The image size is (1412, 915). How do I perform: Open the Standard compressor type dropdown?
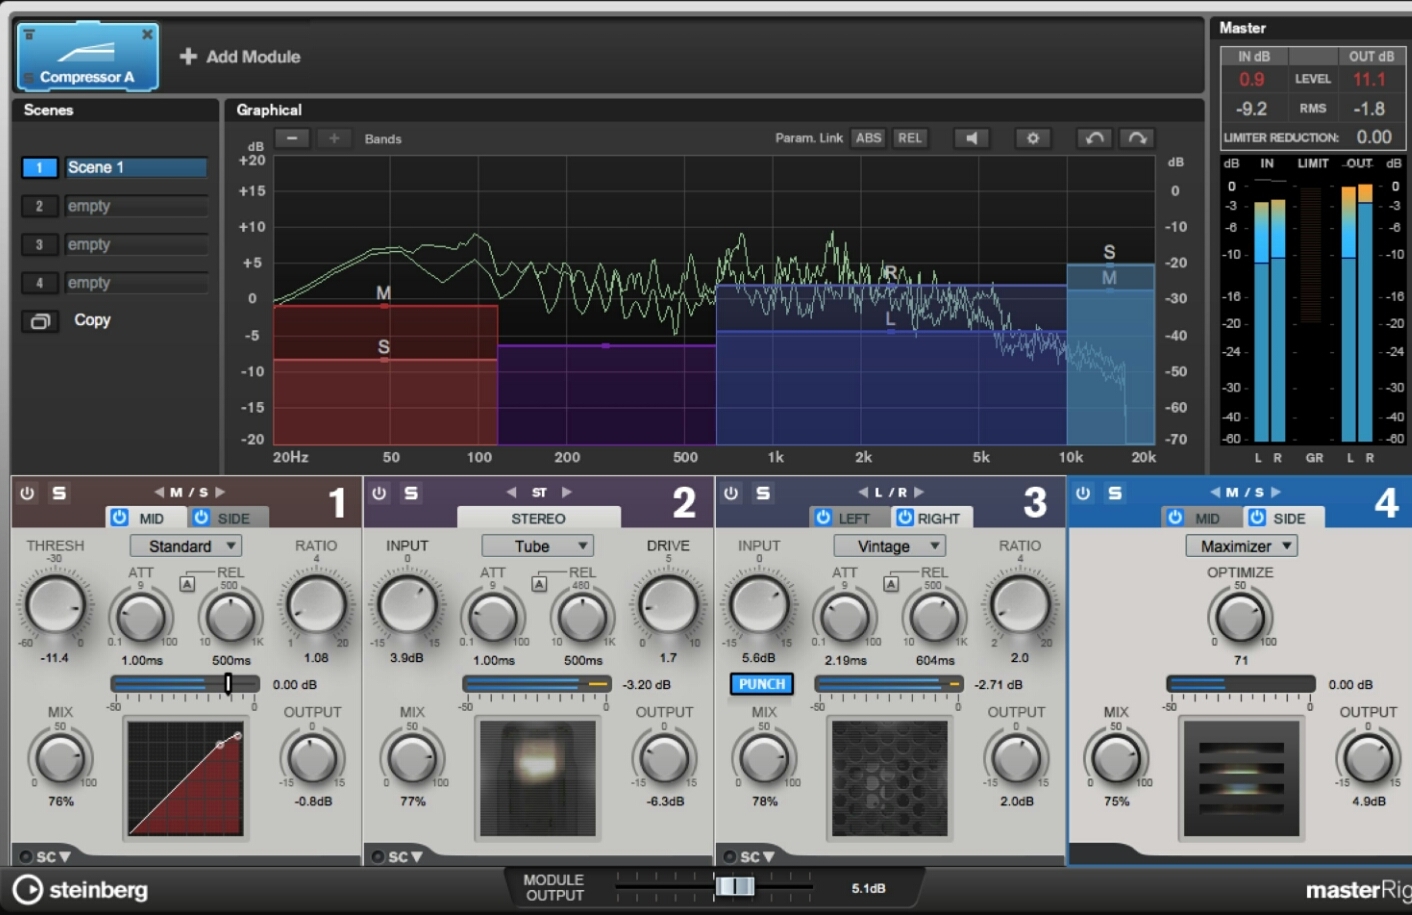click(185, 546)
